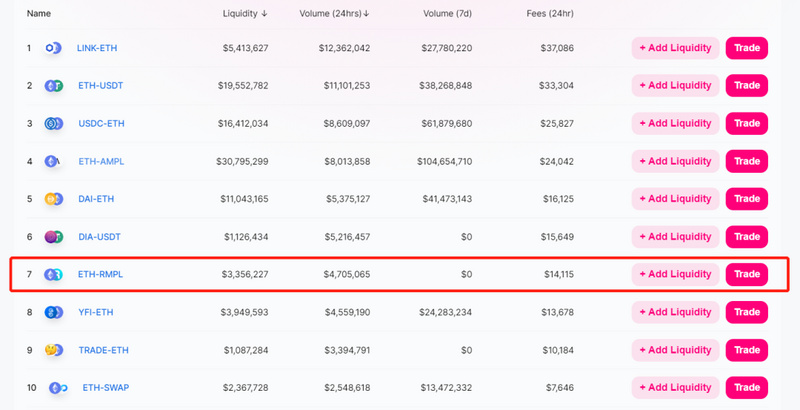Click the ETH-RMPL pair token icon

pyautogui.click(x=53, y=274)
